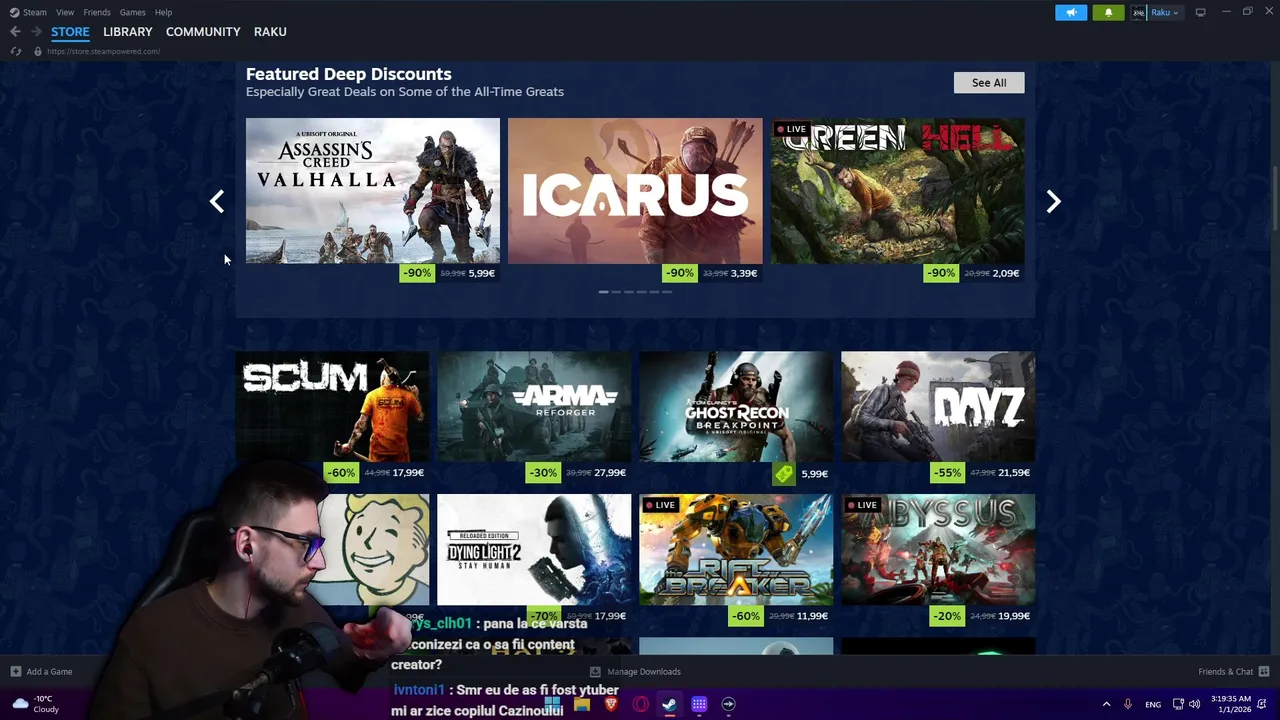
Task: Open Brave browser from taskbar
Action: click(611, 704)
